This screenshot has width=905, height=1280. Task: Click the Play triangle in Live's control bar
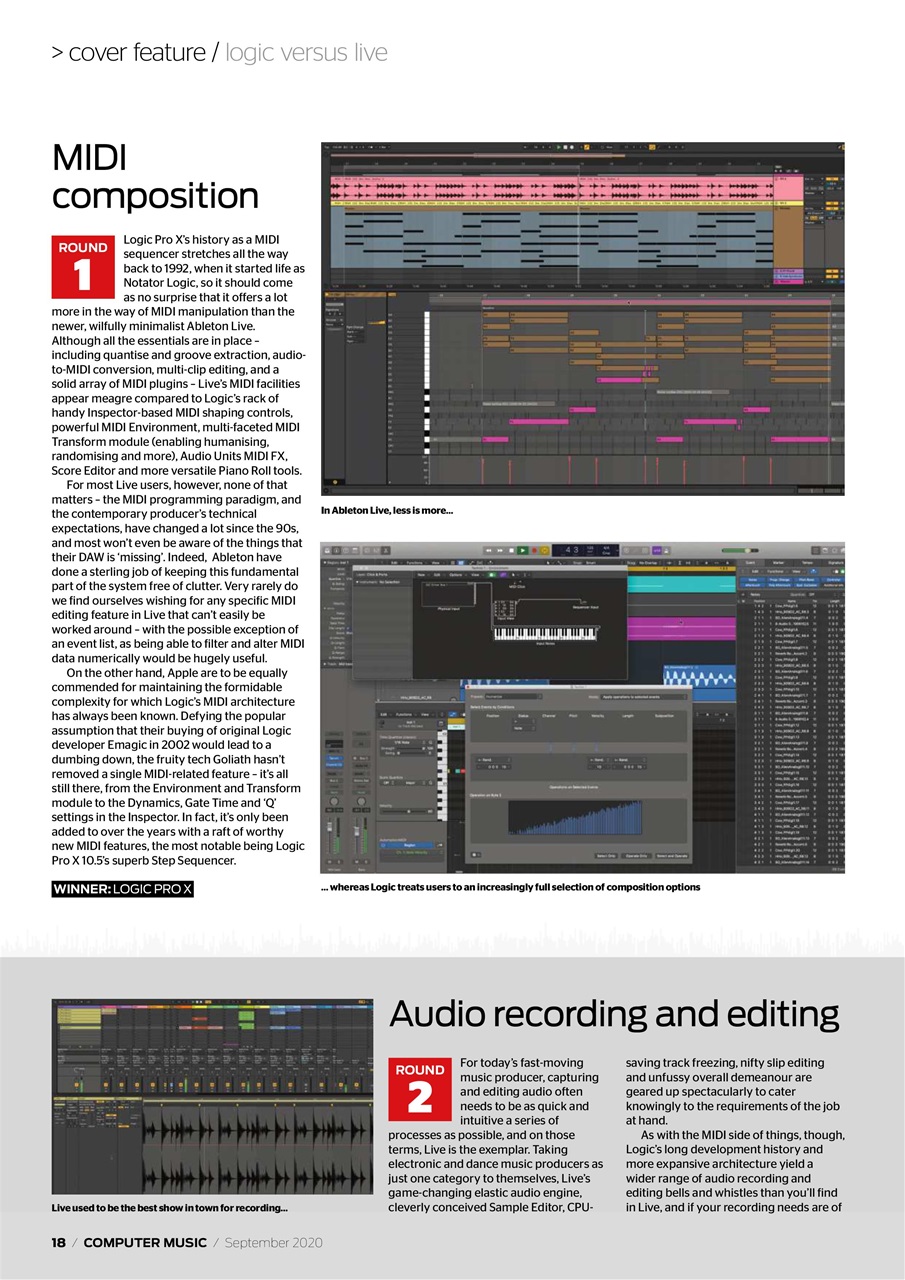[560, 145]
